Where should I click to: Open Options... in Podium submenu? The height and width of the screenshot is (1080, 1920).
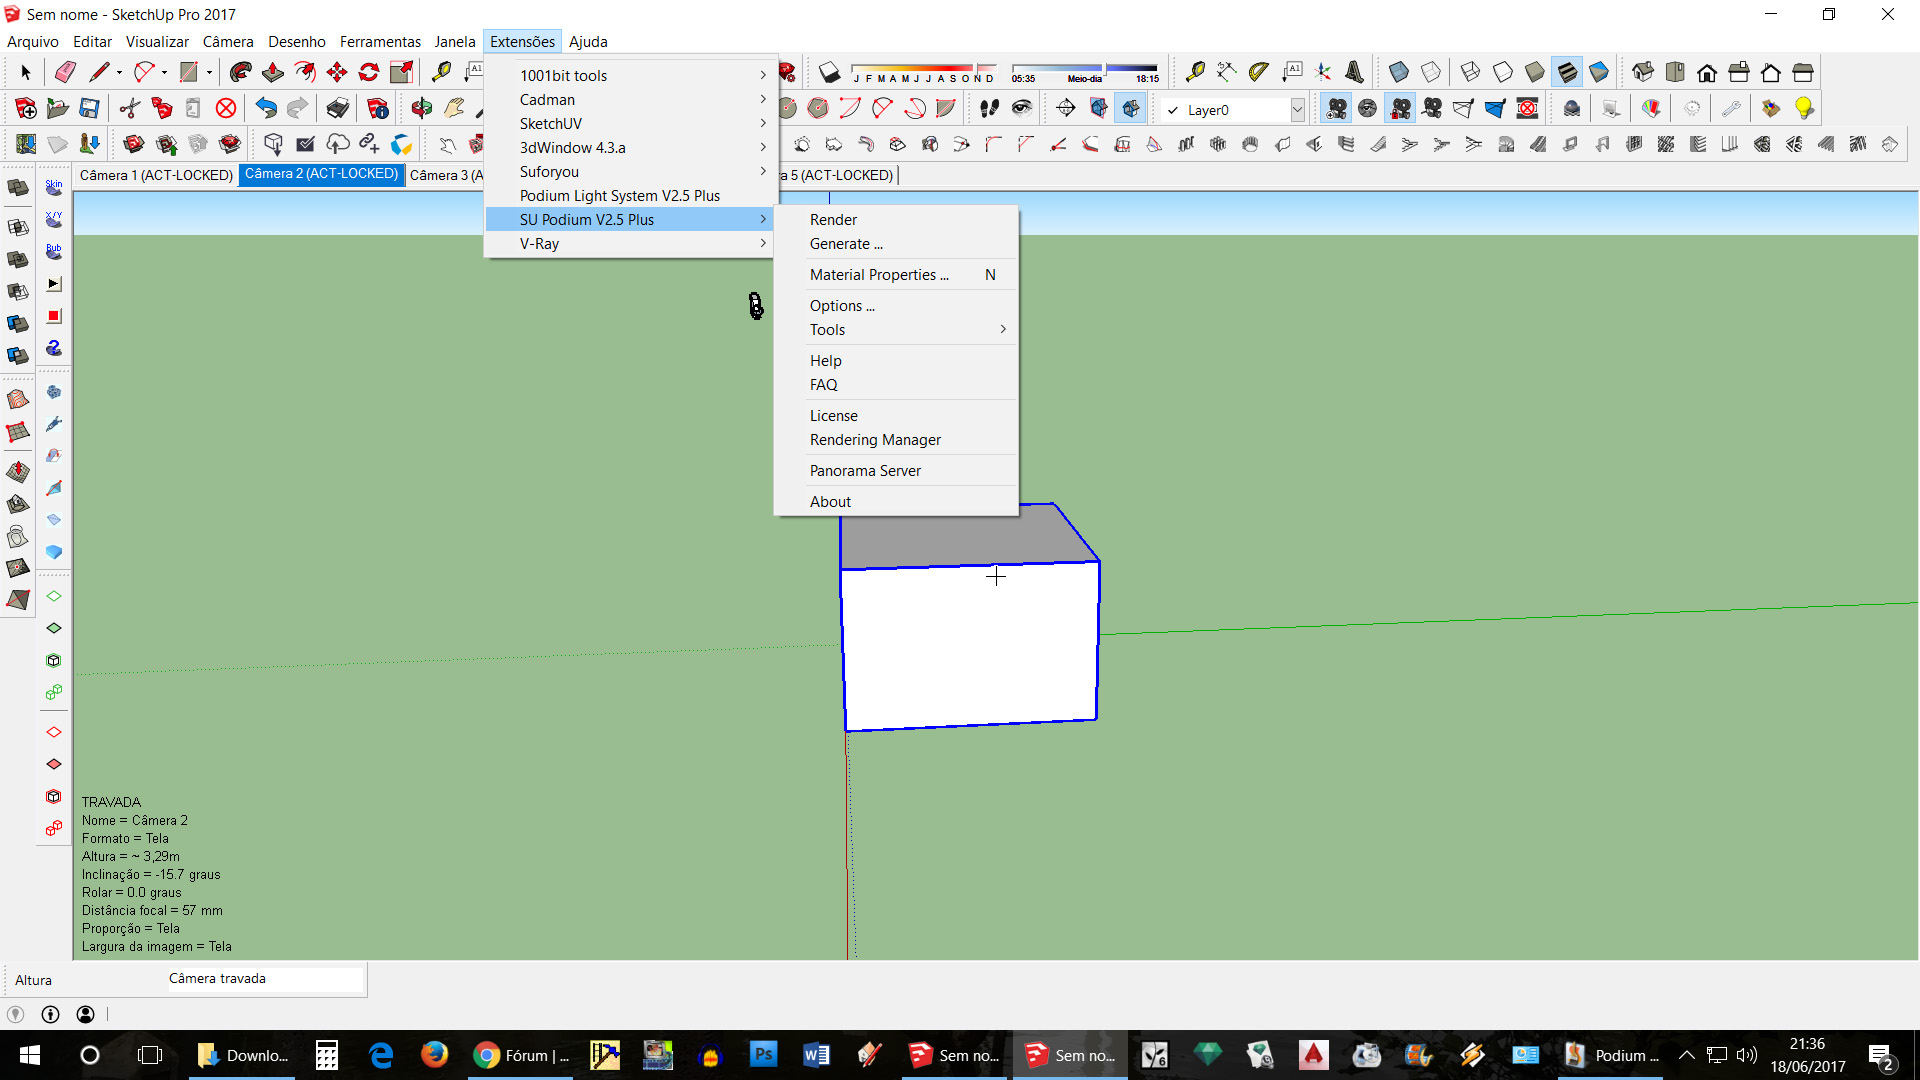(896, 306)
